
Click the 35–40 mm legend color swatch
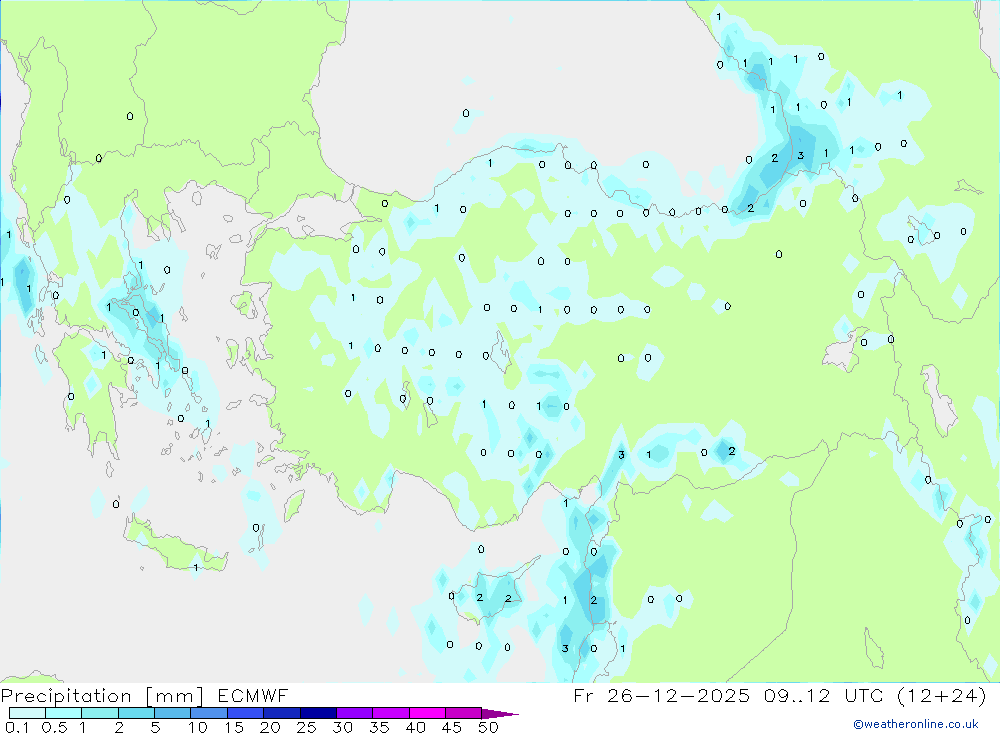coord(390,713)
